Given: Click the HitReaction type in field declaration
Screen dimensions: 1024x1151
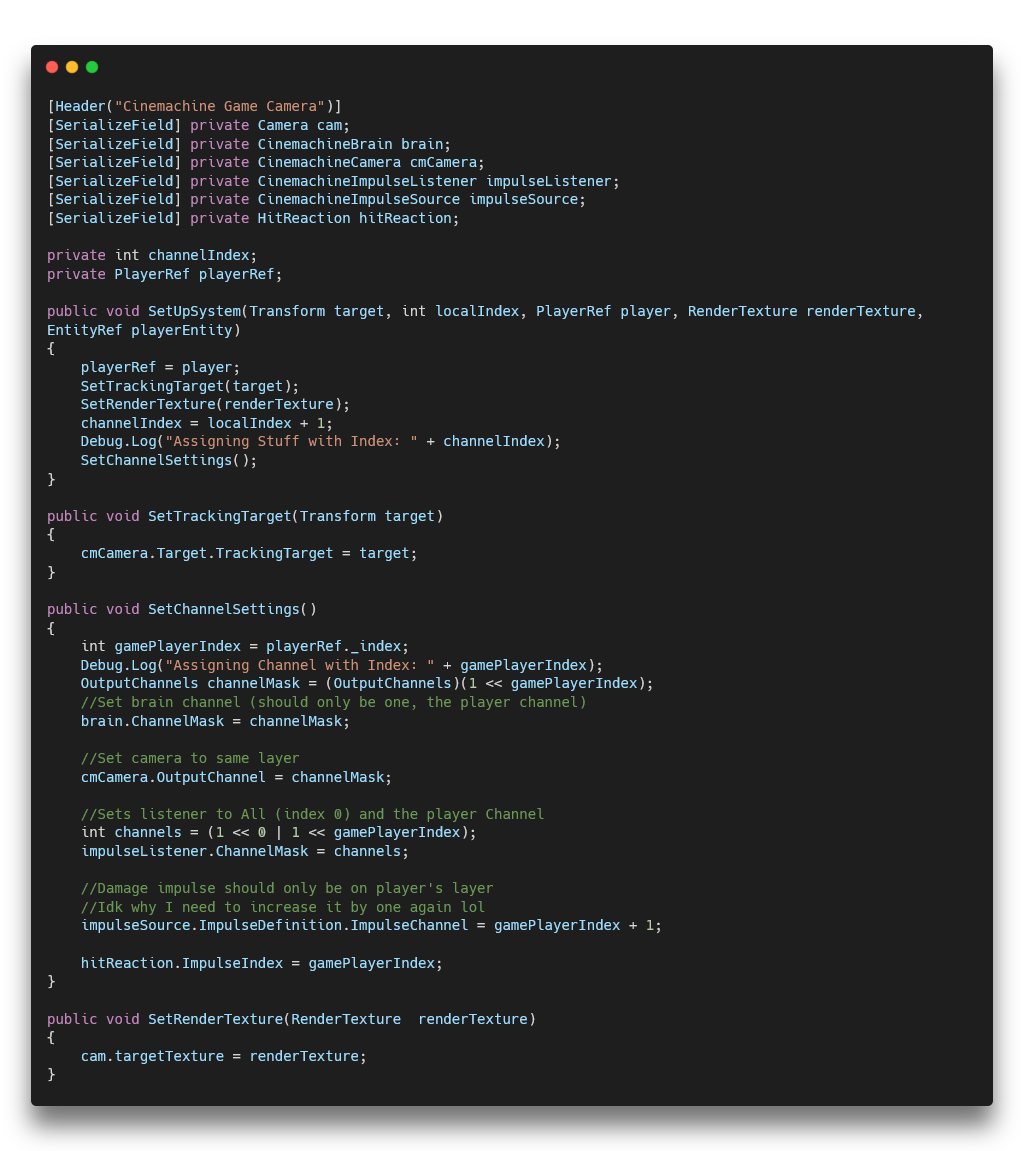Looking at the screenshot, I should 304,218.
